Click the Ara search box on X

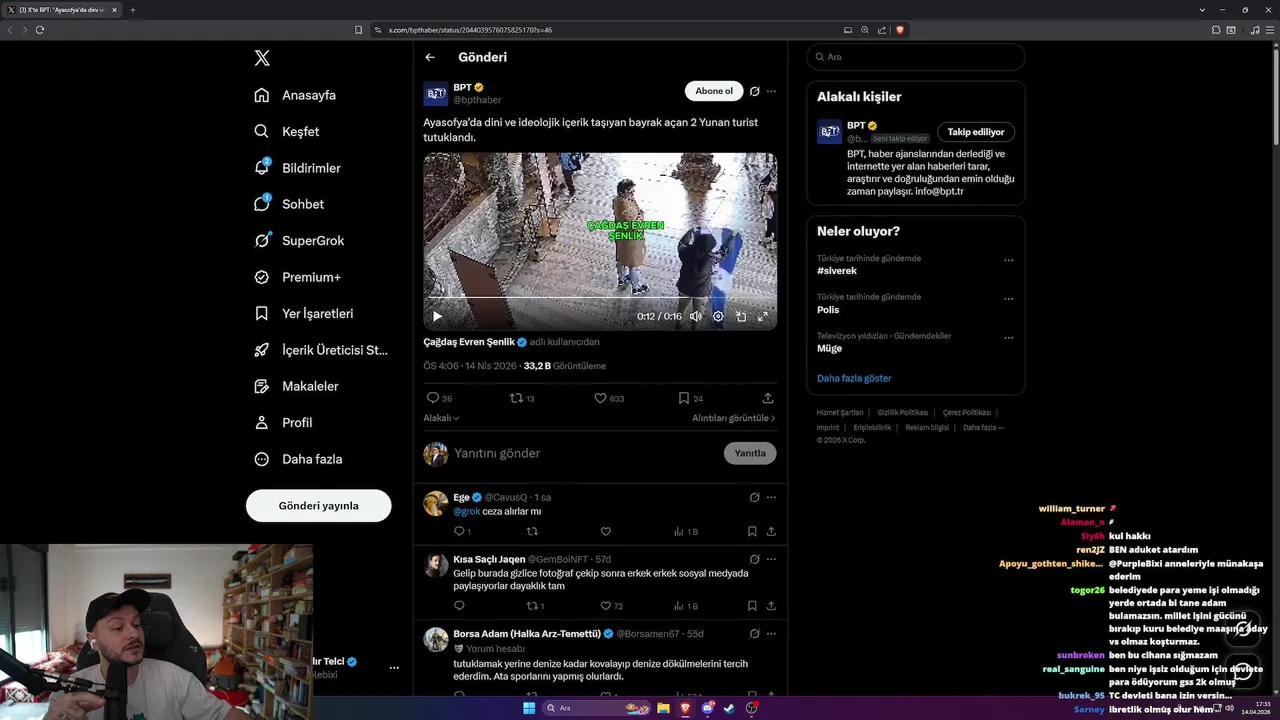915,57
